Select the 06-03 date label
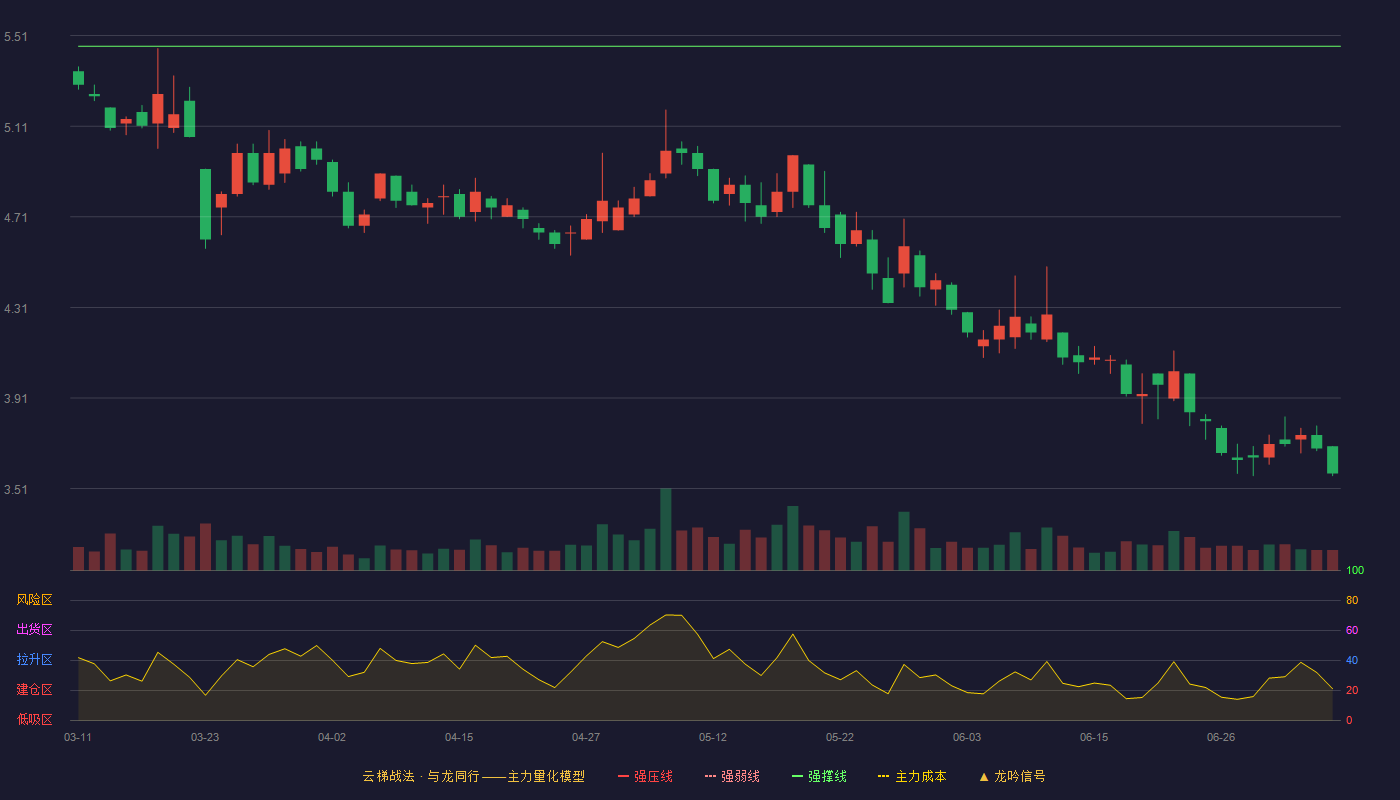This screenshot has width=1400, height=800. click(967, 738)
